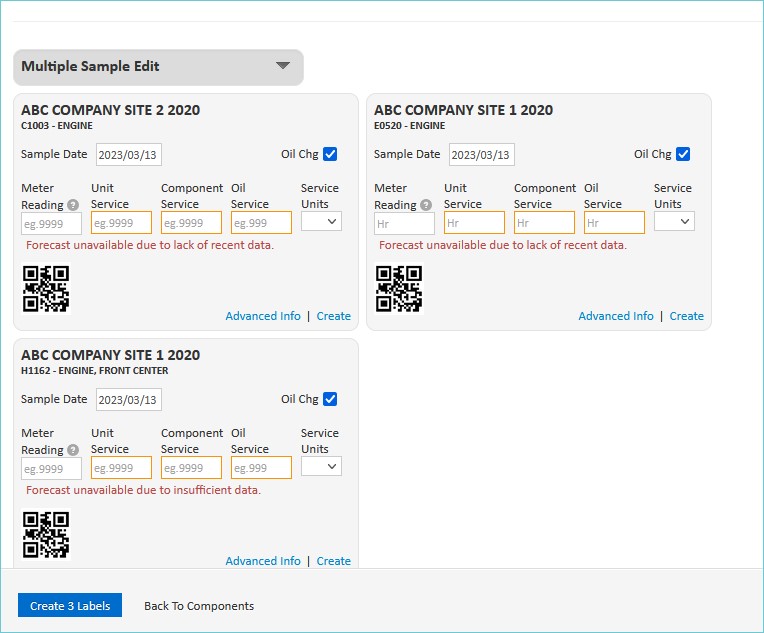Open Service Units dropdown for H1162

pos(321,466)
